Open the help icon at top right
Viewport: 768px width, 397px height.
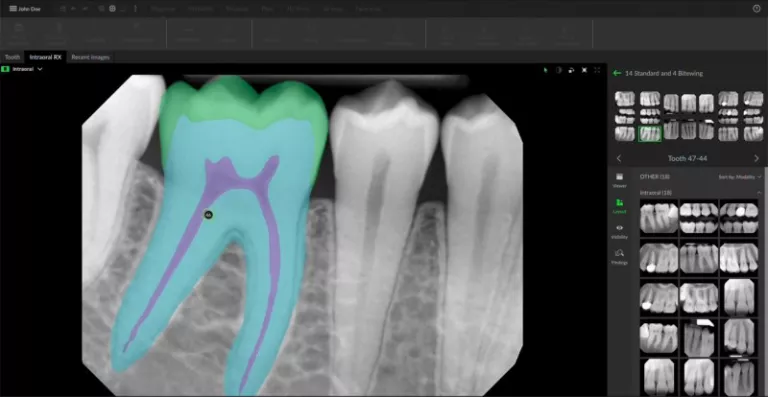pos(756,8)
